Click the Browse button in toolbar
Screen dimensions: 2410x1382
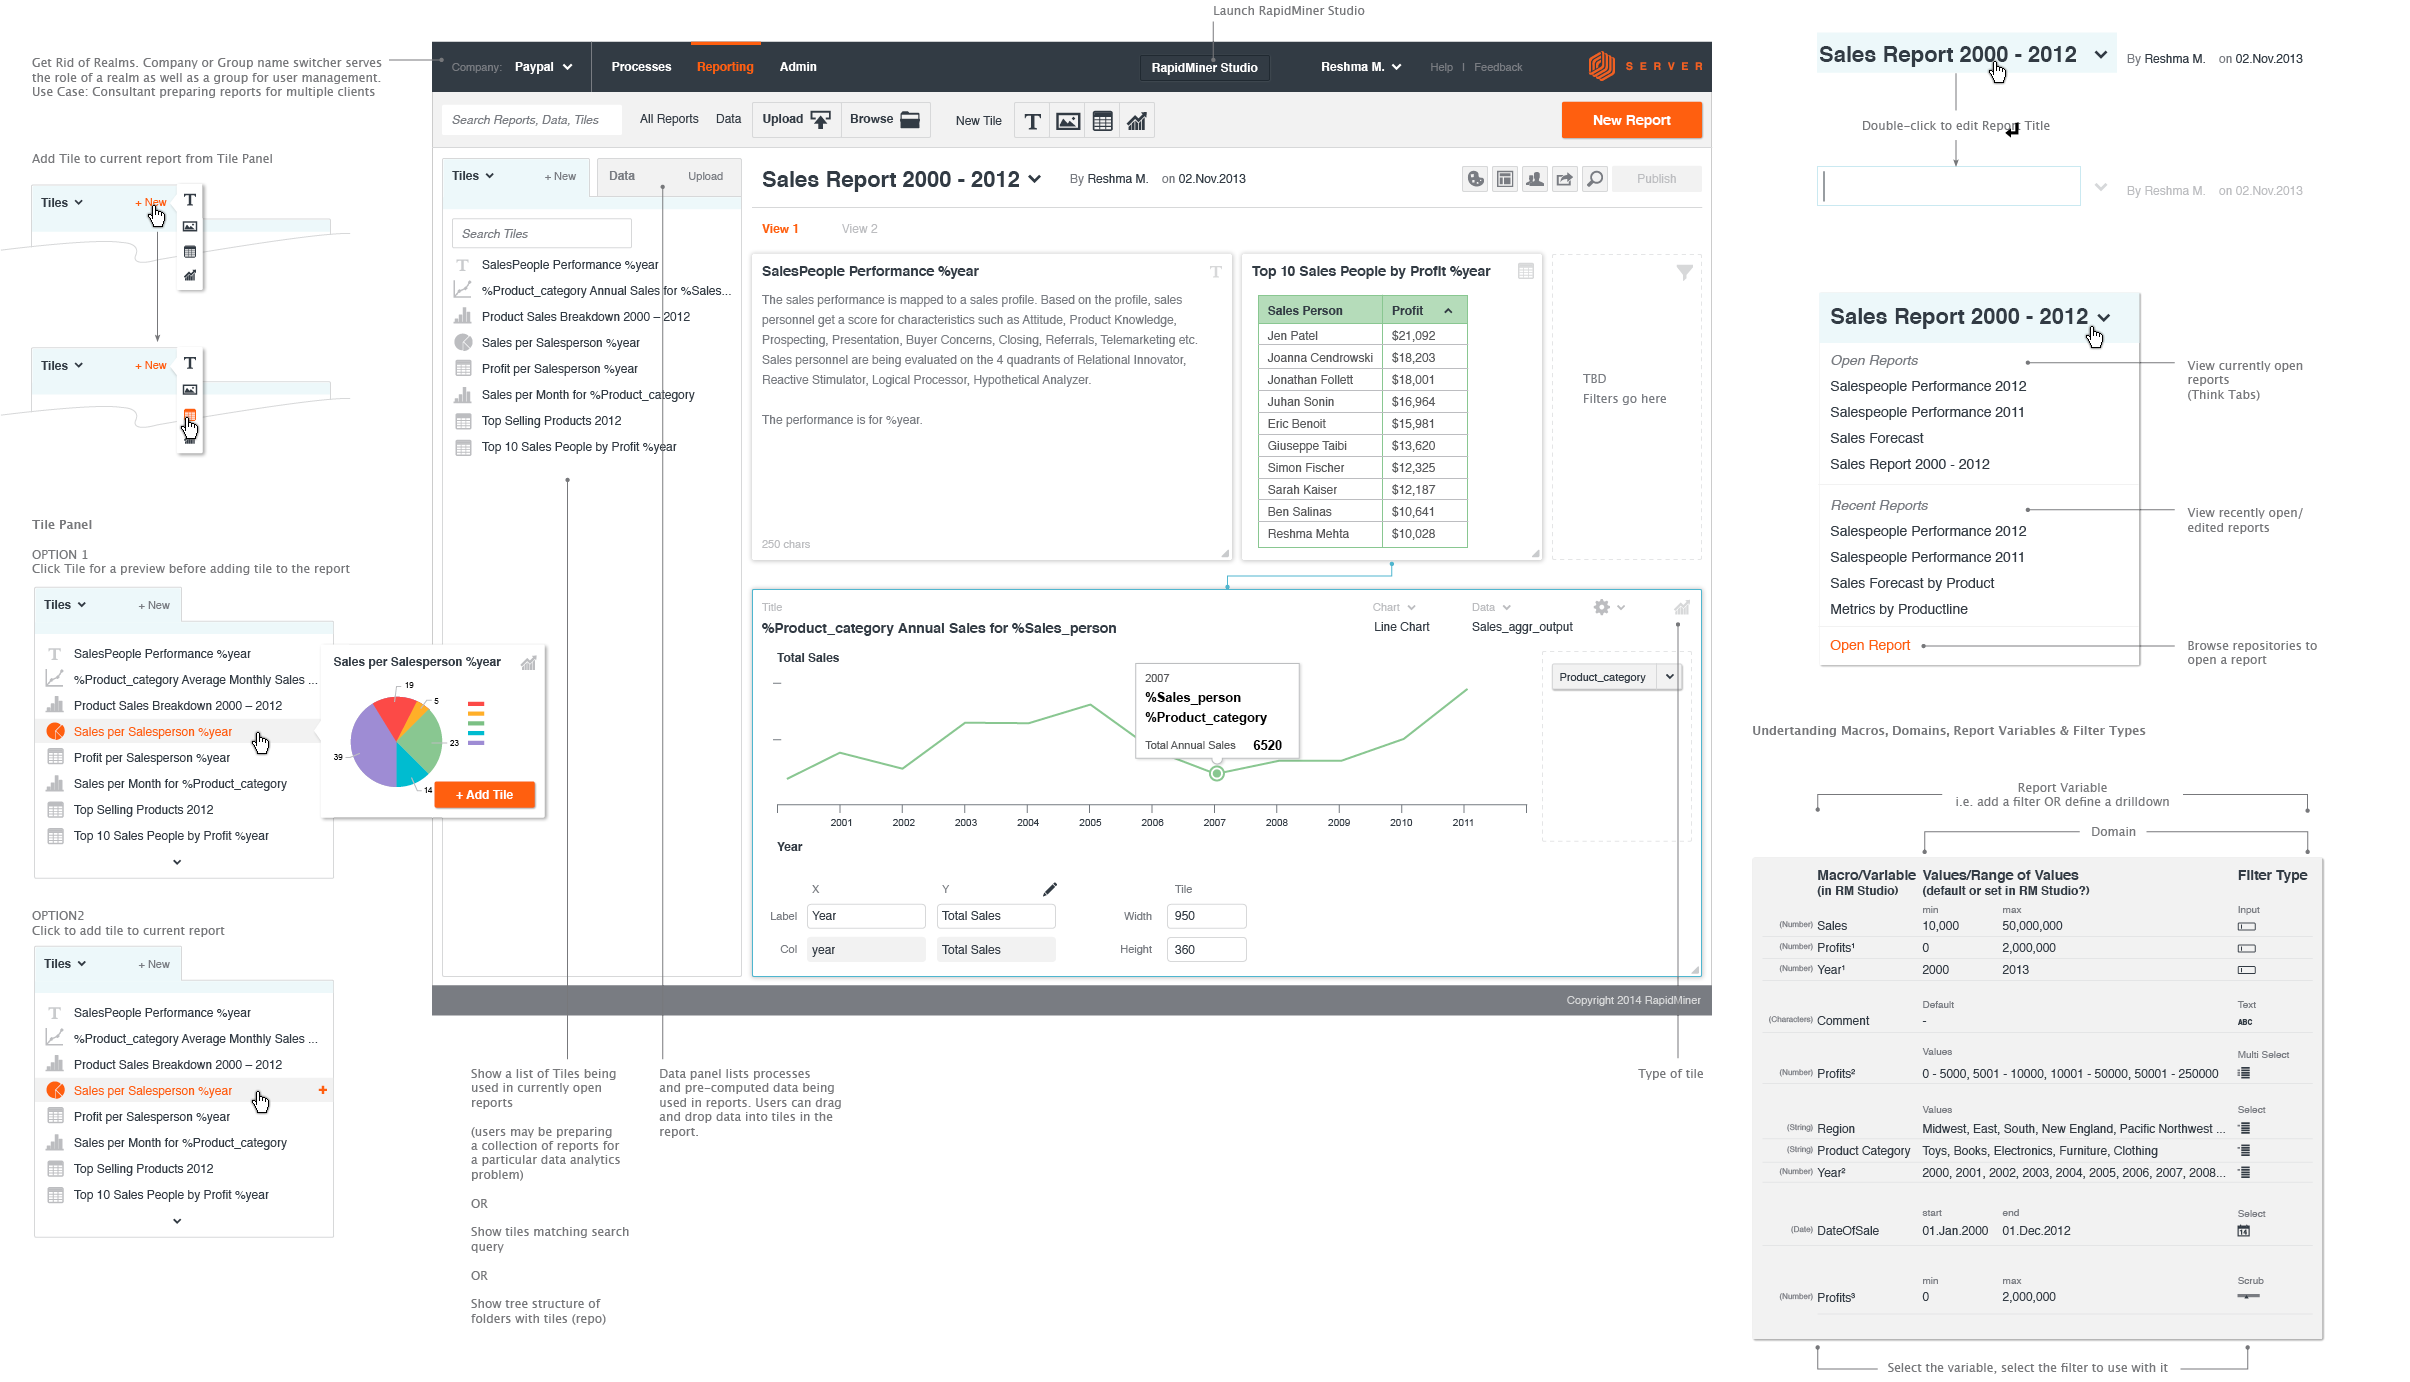[885, 120]
